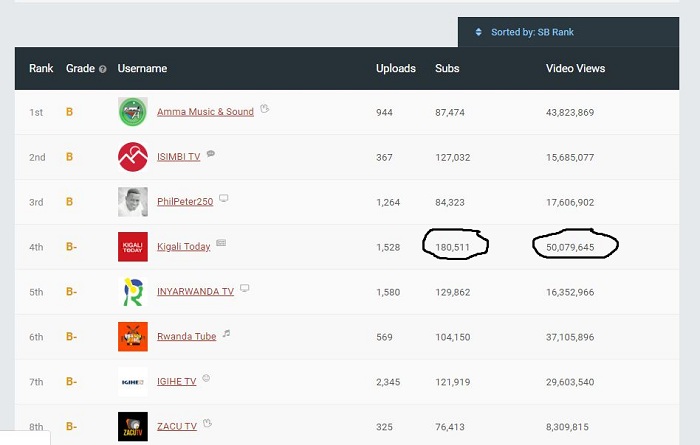
Task: Sort by the Rank column header
Action: click(x=41, y=68)
